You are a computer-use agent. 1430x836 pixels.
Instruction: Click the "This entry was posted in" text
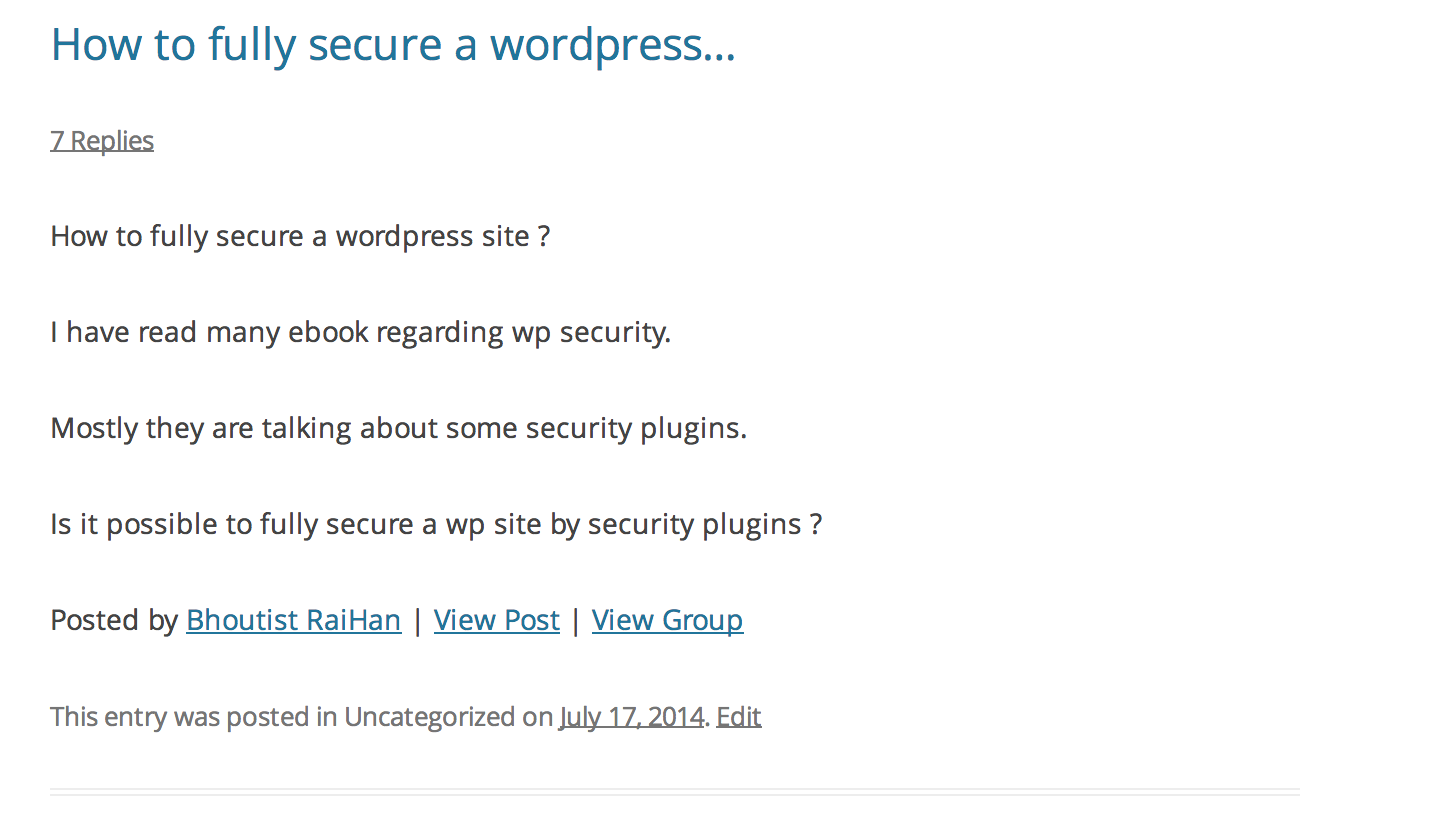193,717
